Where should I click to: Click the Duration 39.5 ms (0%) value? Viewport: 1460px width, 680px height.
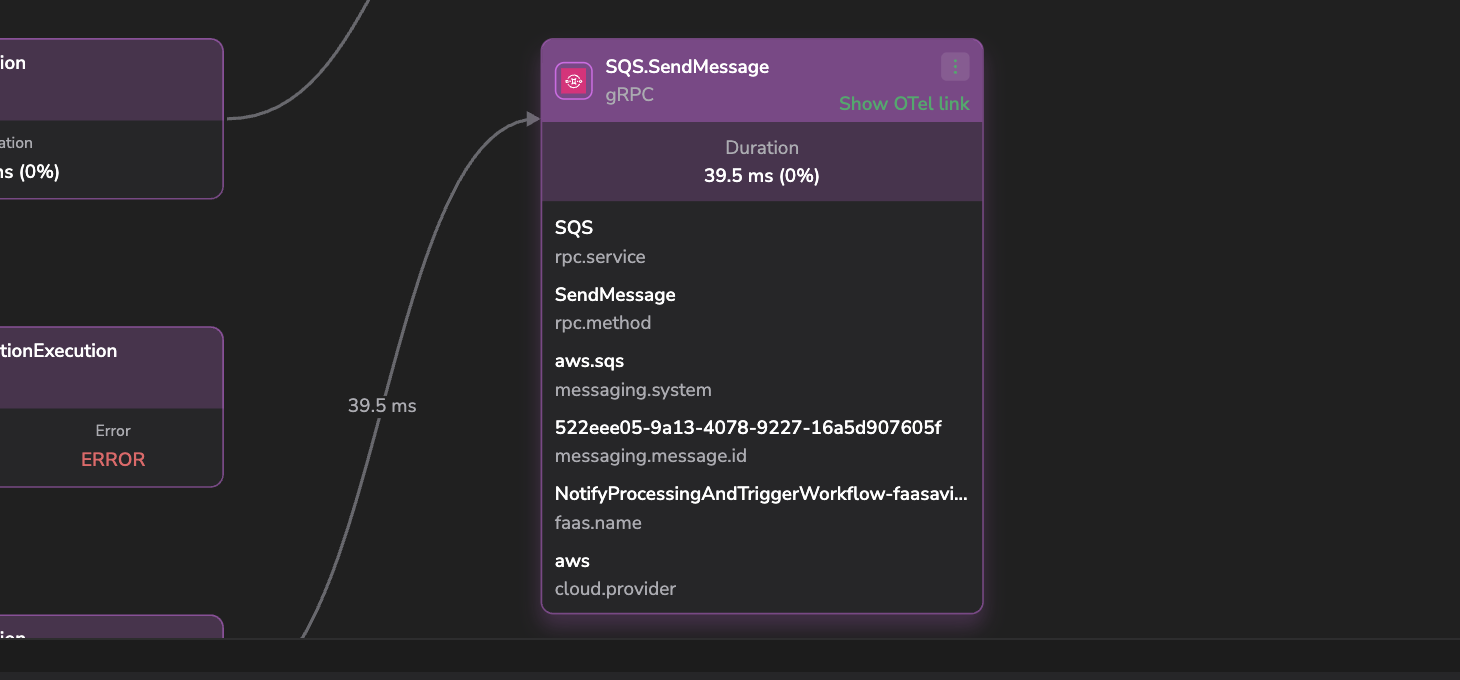pyautogui.click(x=762, y=176)
